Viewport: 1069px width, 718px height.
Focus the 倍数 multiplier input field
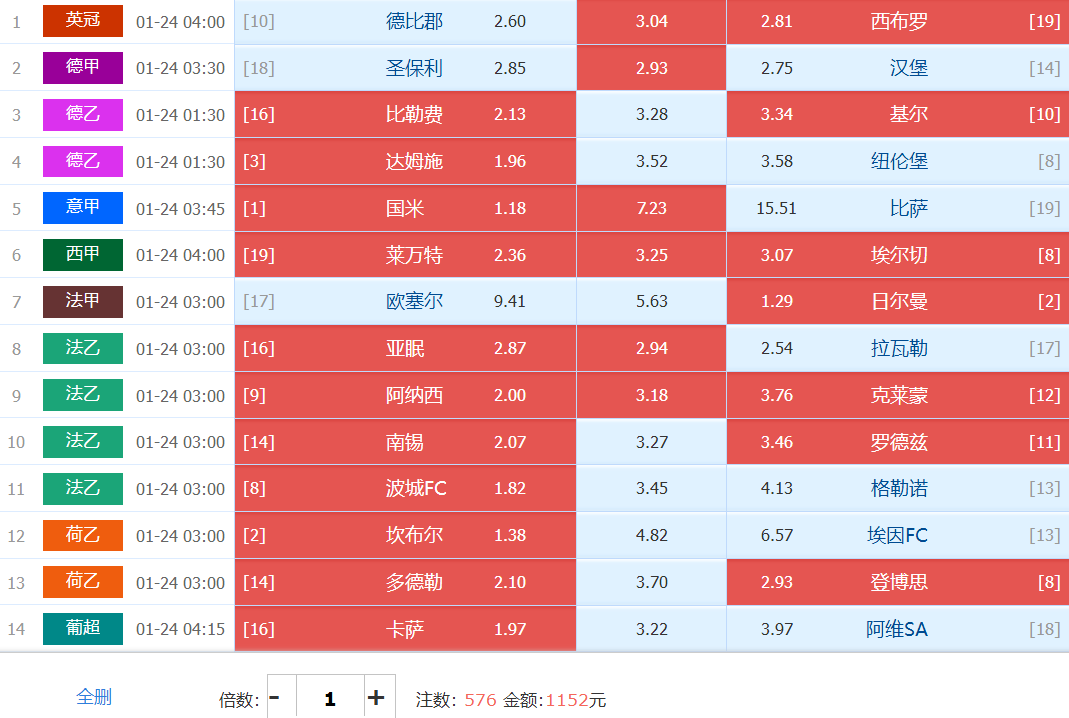click(x=329, y=698)
